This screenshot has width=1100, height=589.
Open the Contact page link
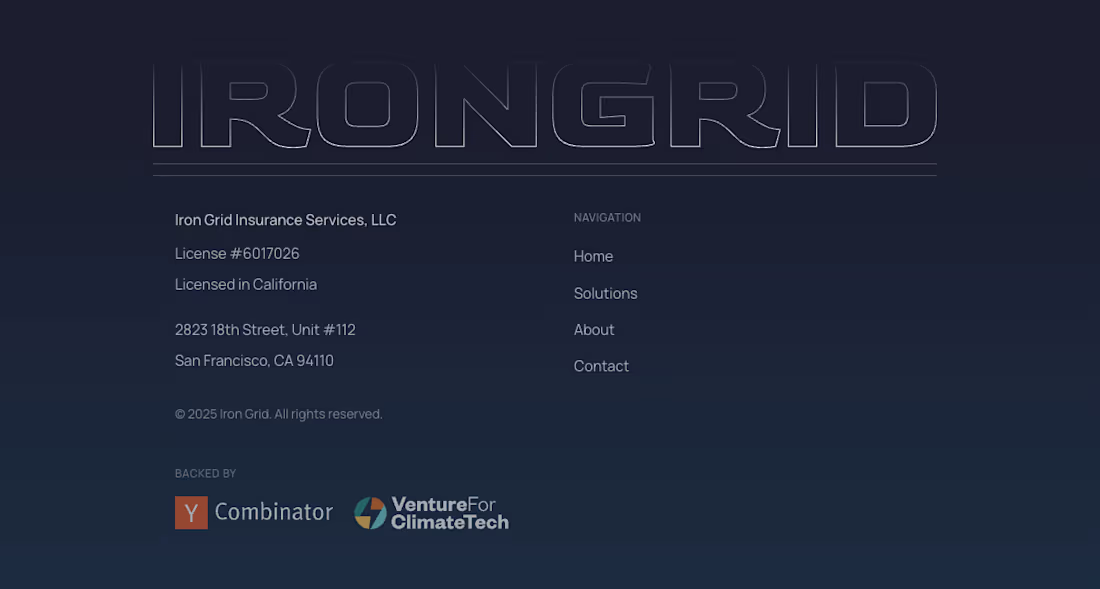[x=601, y=366]
